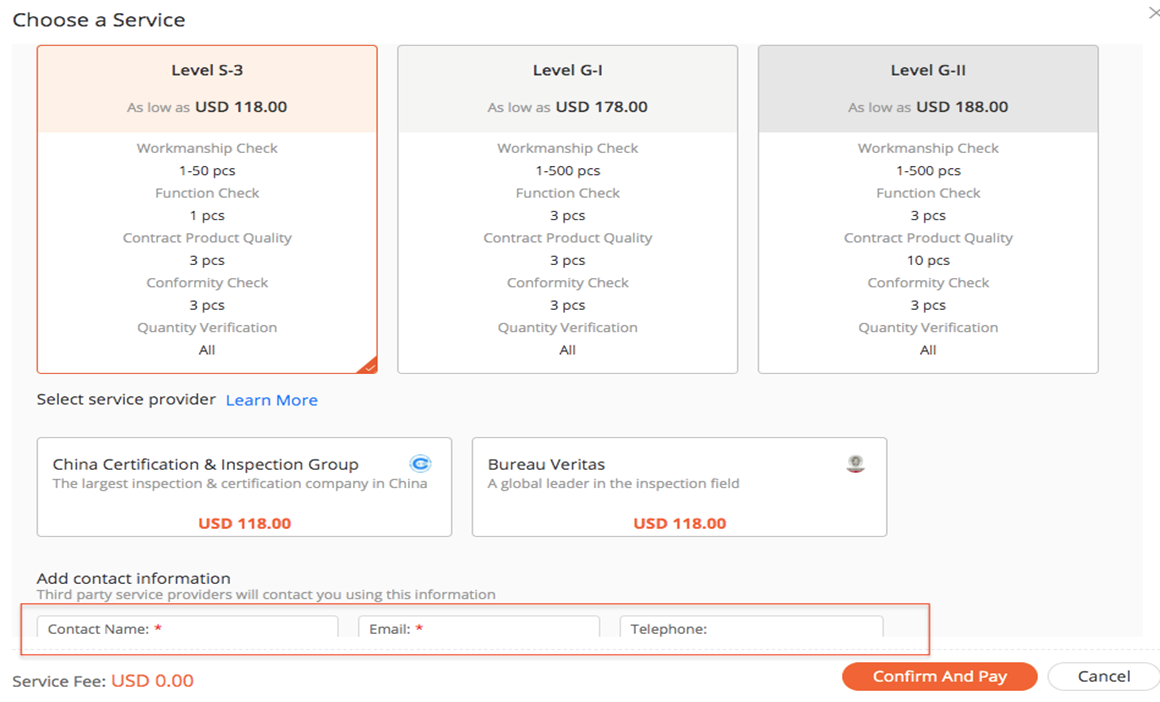Click the Cancel button
Viewport: 1160px width, 702px height.
[1104, 676]
